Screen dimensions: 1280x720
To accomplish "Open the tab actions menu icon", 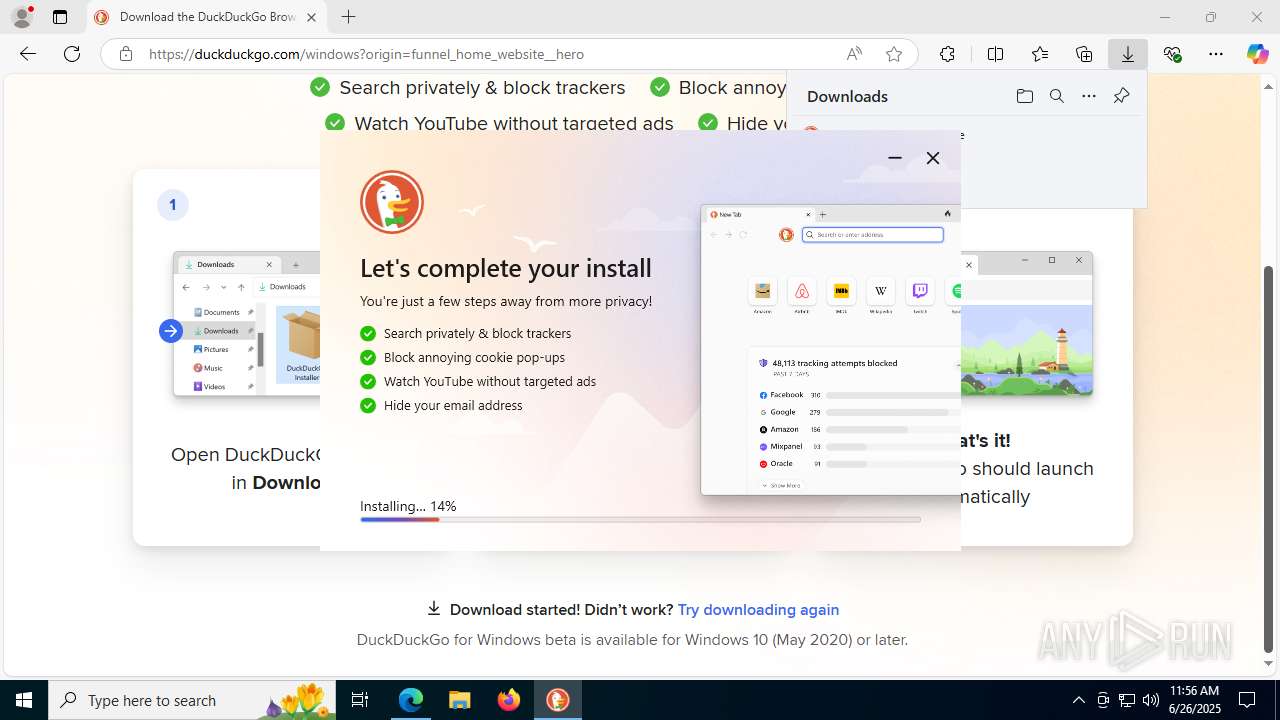I will click(60, 17).
